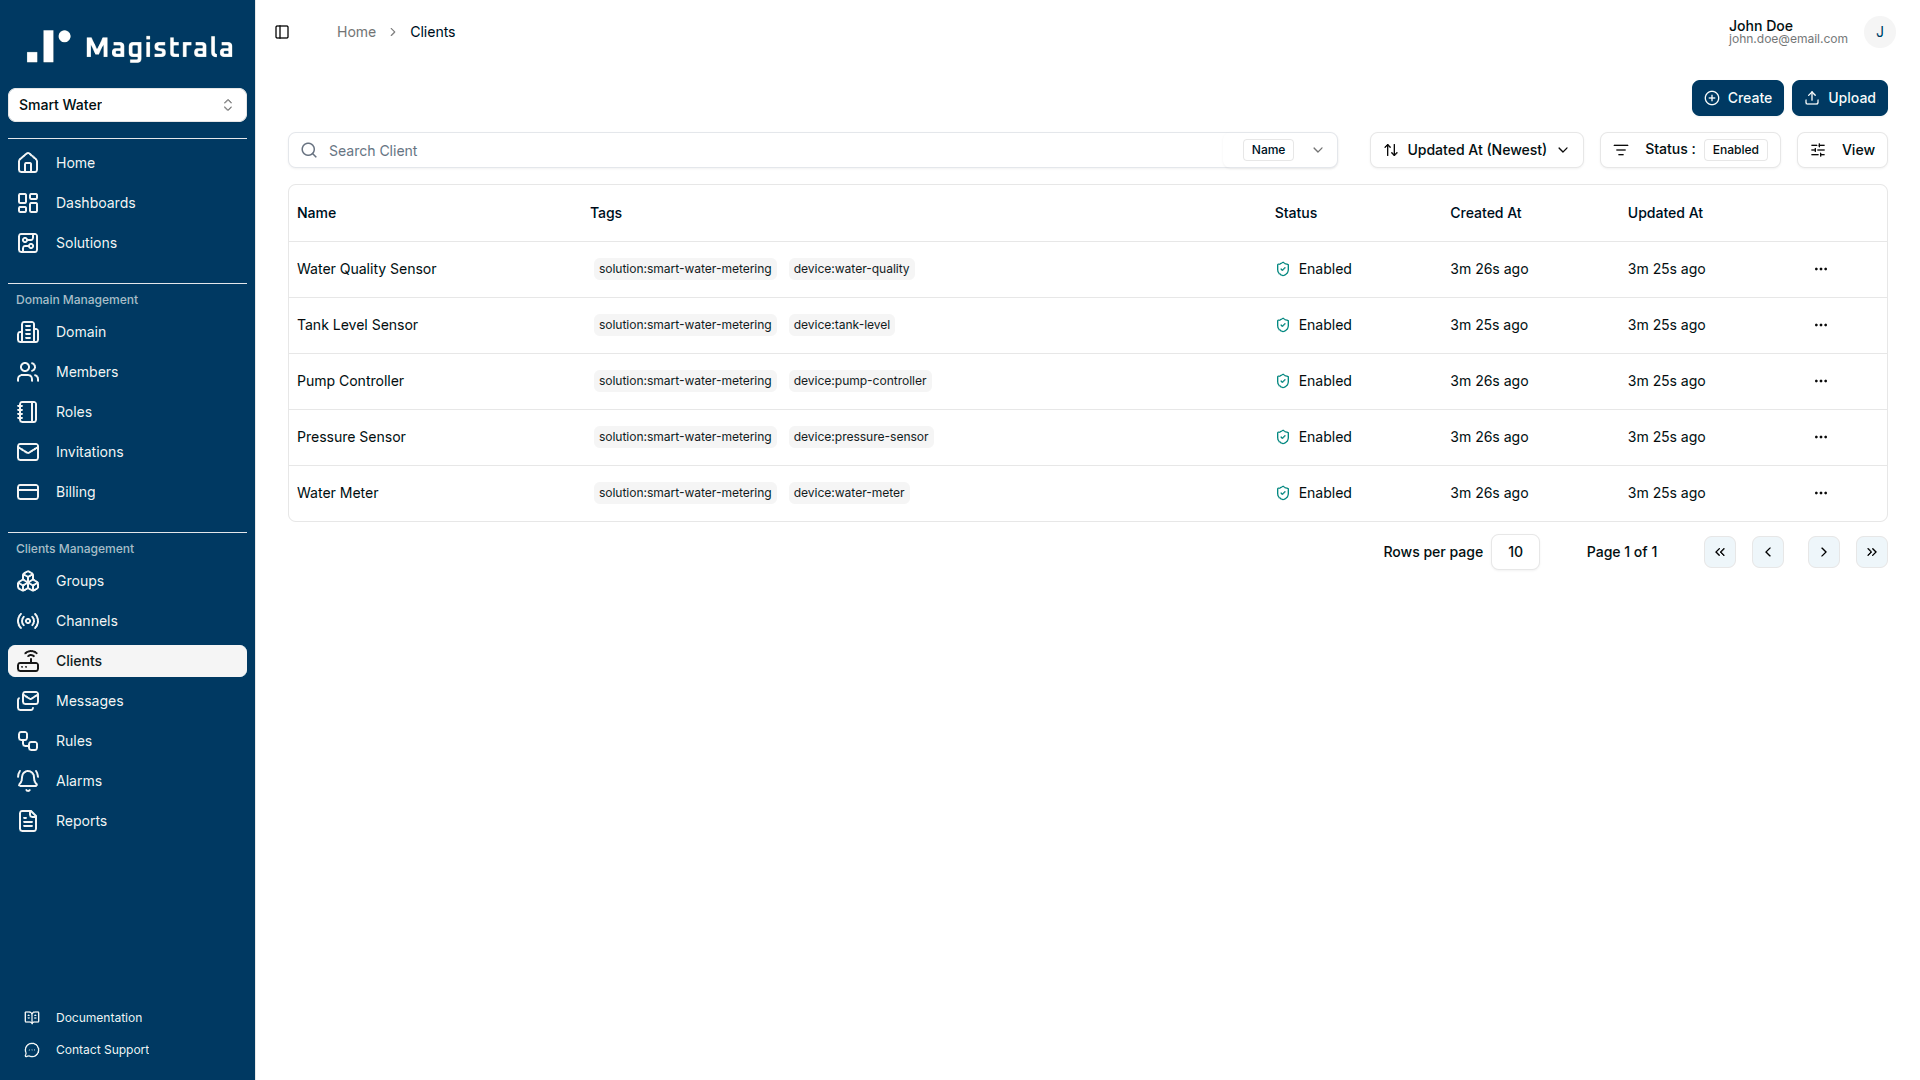This screenshot has height=1080, width=1920.
Task: Navigate to Roles in Domain Management
Action: click(x=73, y=412)
